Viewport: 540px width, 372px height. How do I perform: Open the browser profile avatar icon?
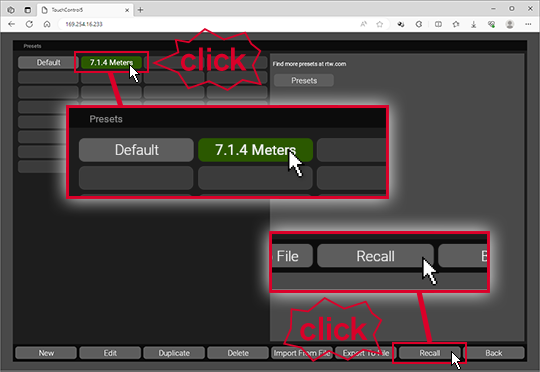coord(510,24)
